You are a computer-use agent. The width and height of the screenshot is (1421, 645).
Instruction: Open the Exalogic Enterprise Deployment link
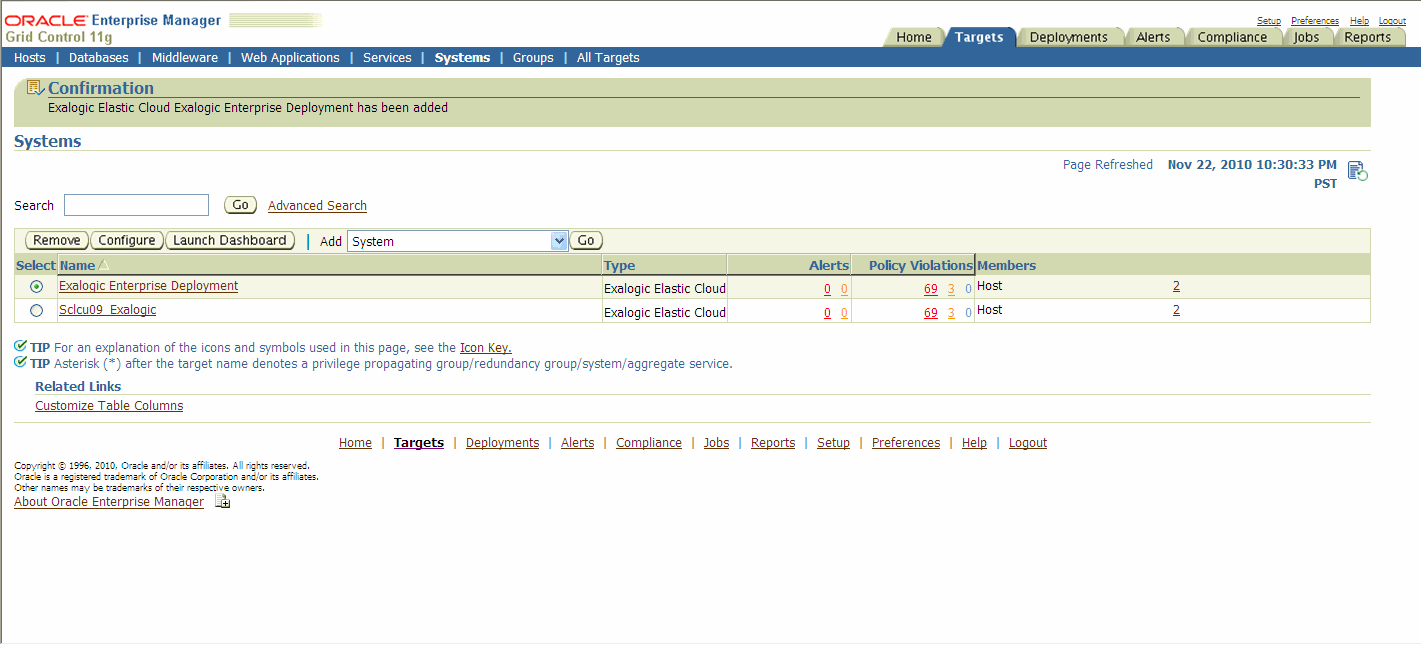click(x=148, y=286)
